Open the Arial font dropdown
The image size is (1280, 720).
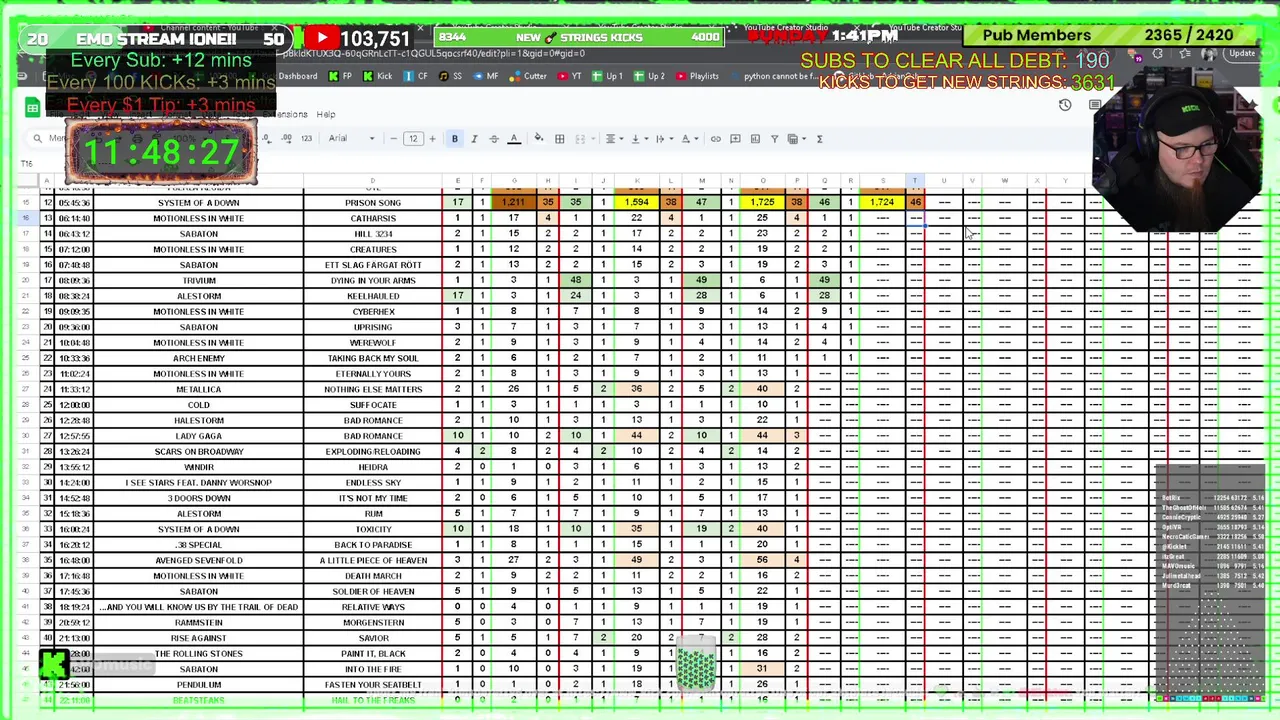point(352,139)
